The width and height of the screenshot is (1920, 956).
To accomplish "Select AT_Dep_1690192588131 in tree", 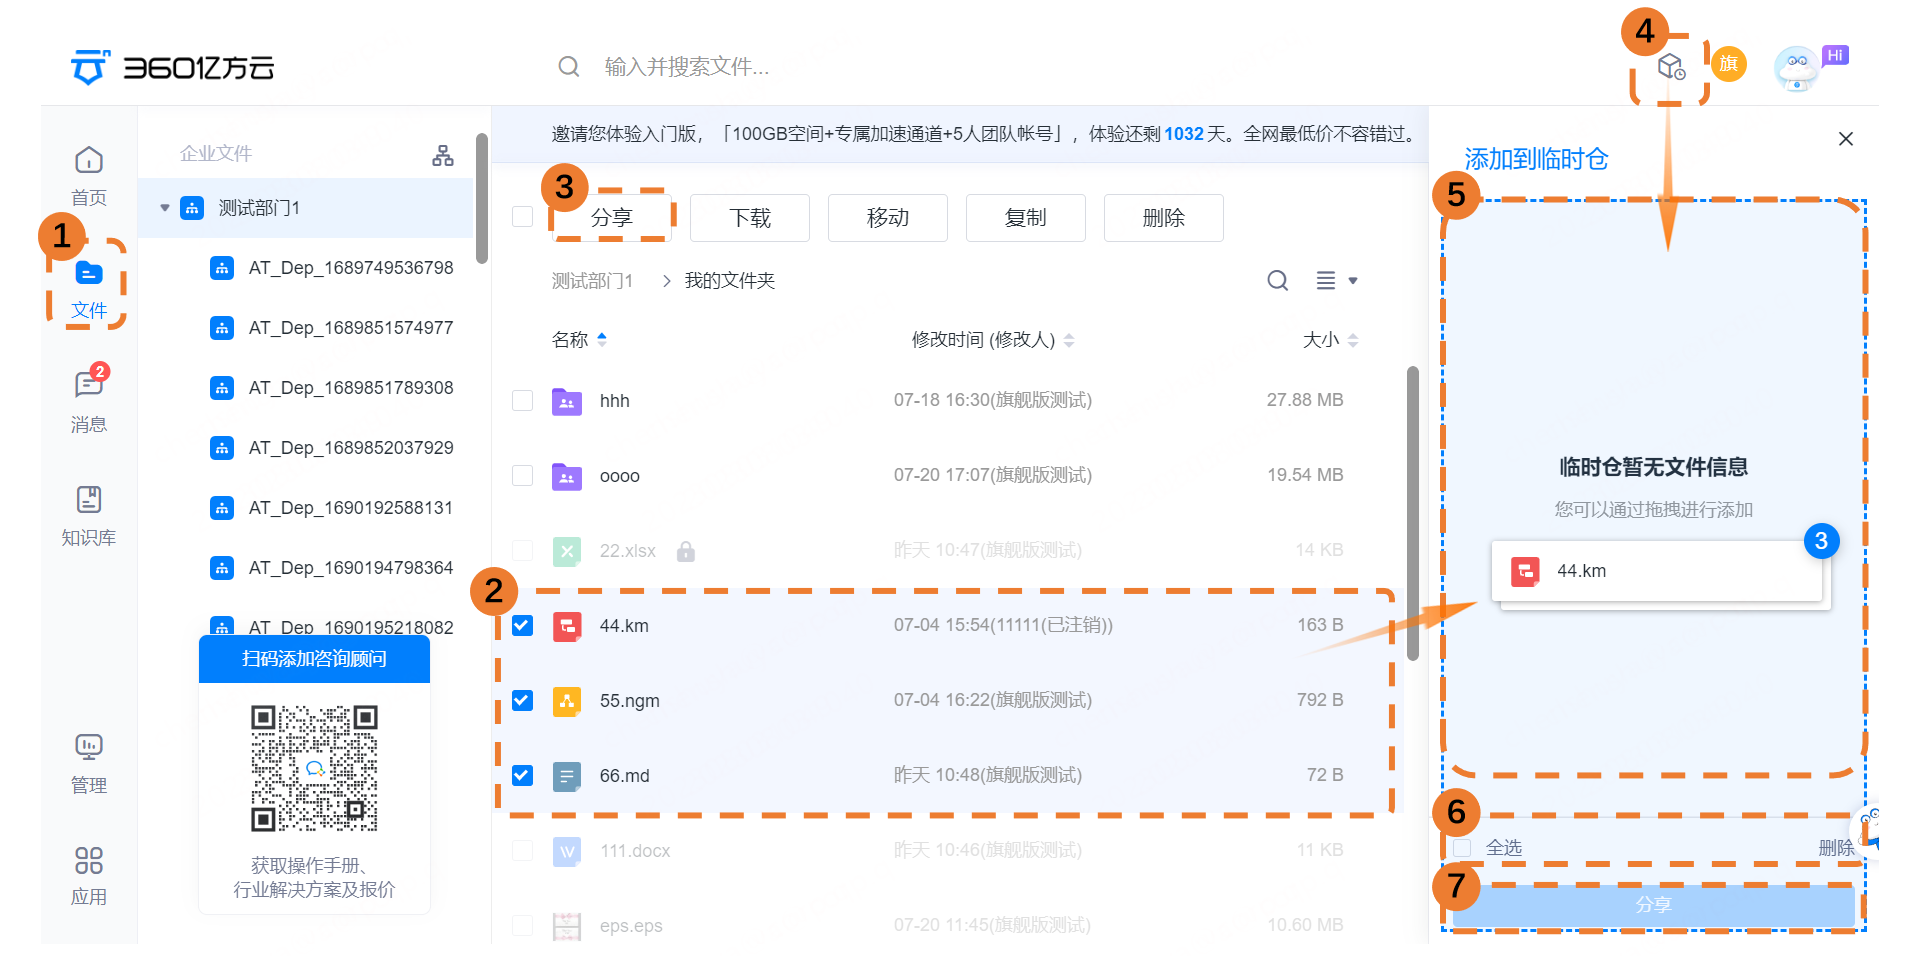I will point(351,508).
